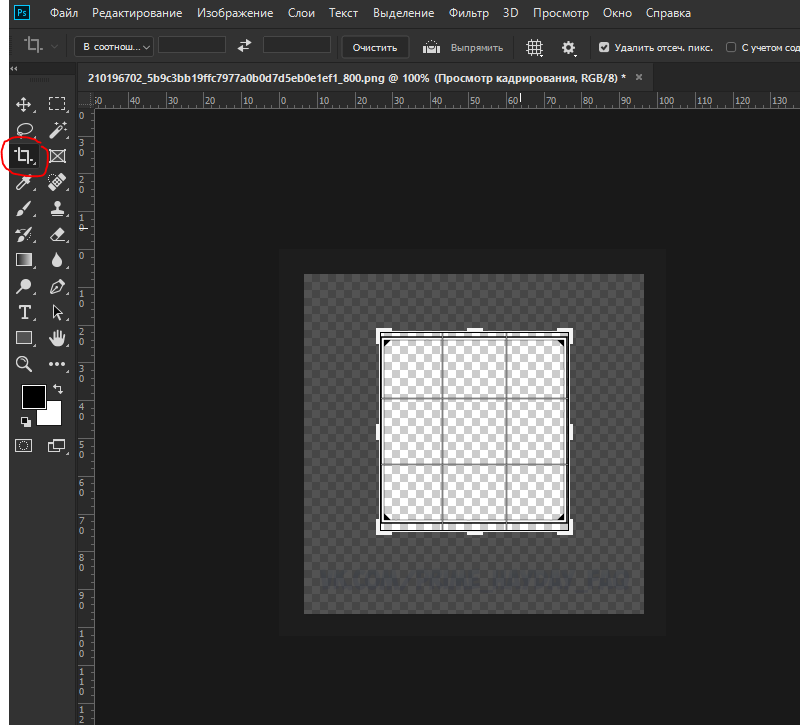Open the Слои menu
The width and height of the screenshot is (800, 725).
click(x=301, y=13)
